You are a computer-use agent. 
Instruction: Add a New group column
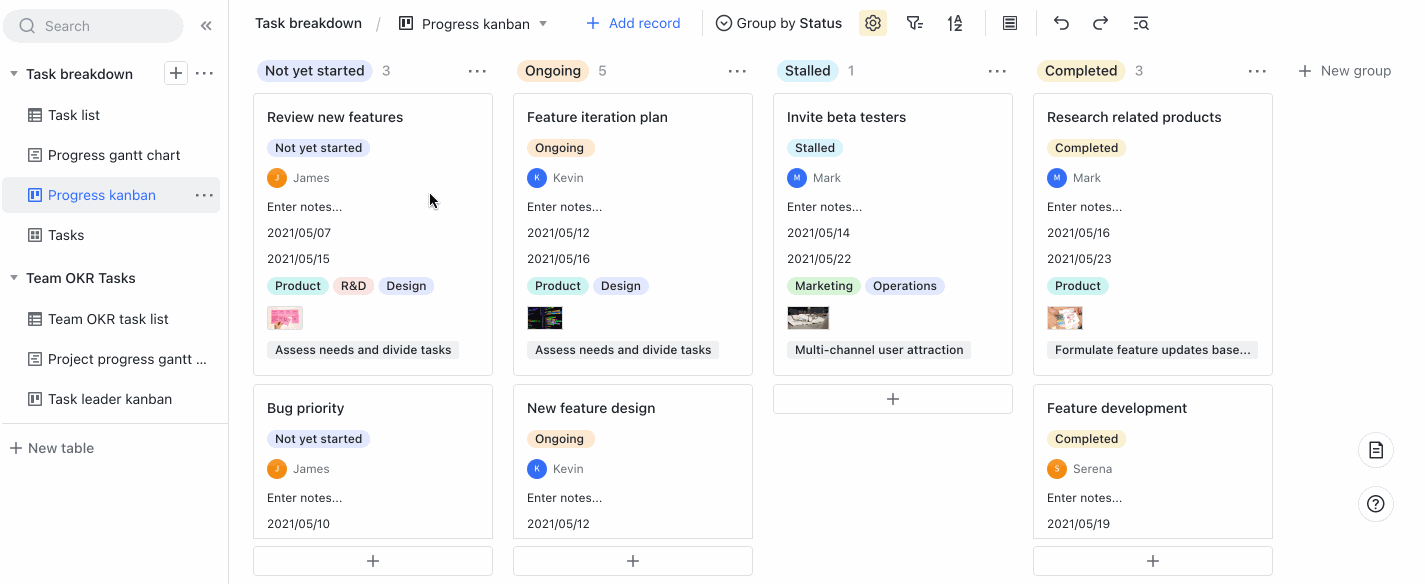click(x=1344, y=71)
